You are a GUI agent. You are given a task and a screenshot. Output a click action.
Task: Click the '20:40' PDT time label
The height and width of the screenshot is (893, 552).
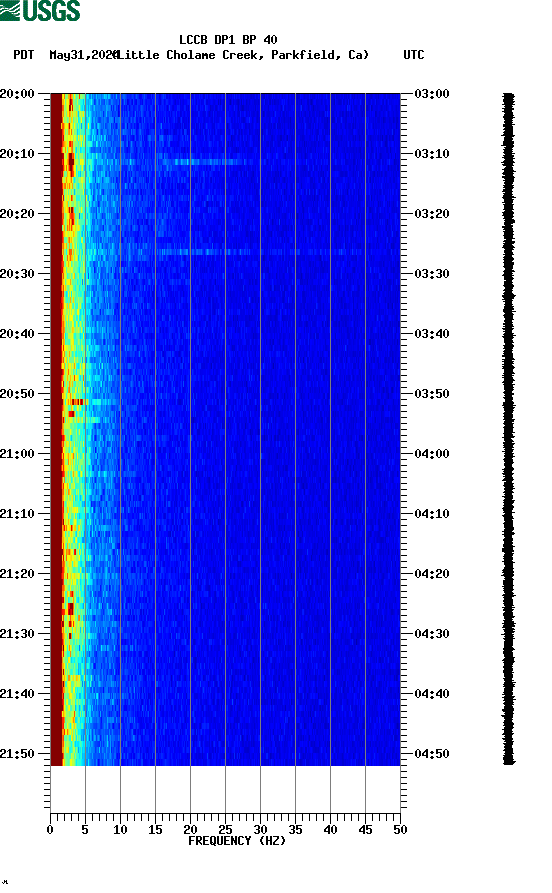click(17, 334)
